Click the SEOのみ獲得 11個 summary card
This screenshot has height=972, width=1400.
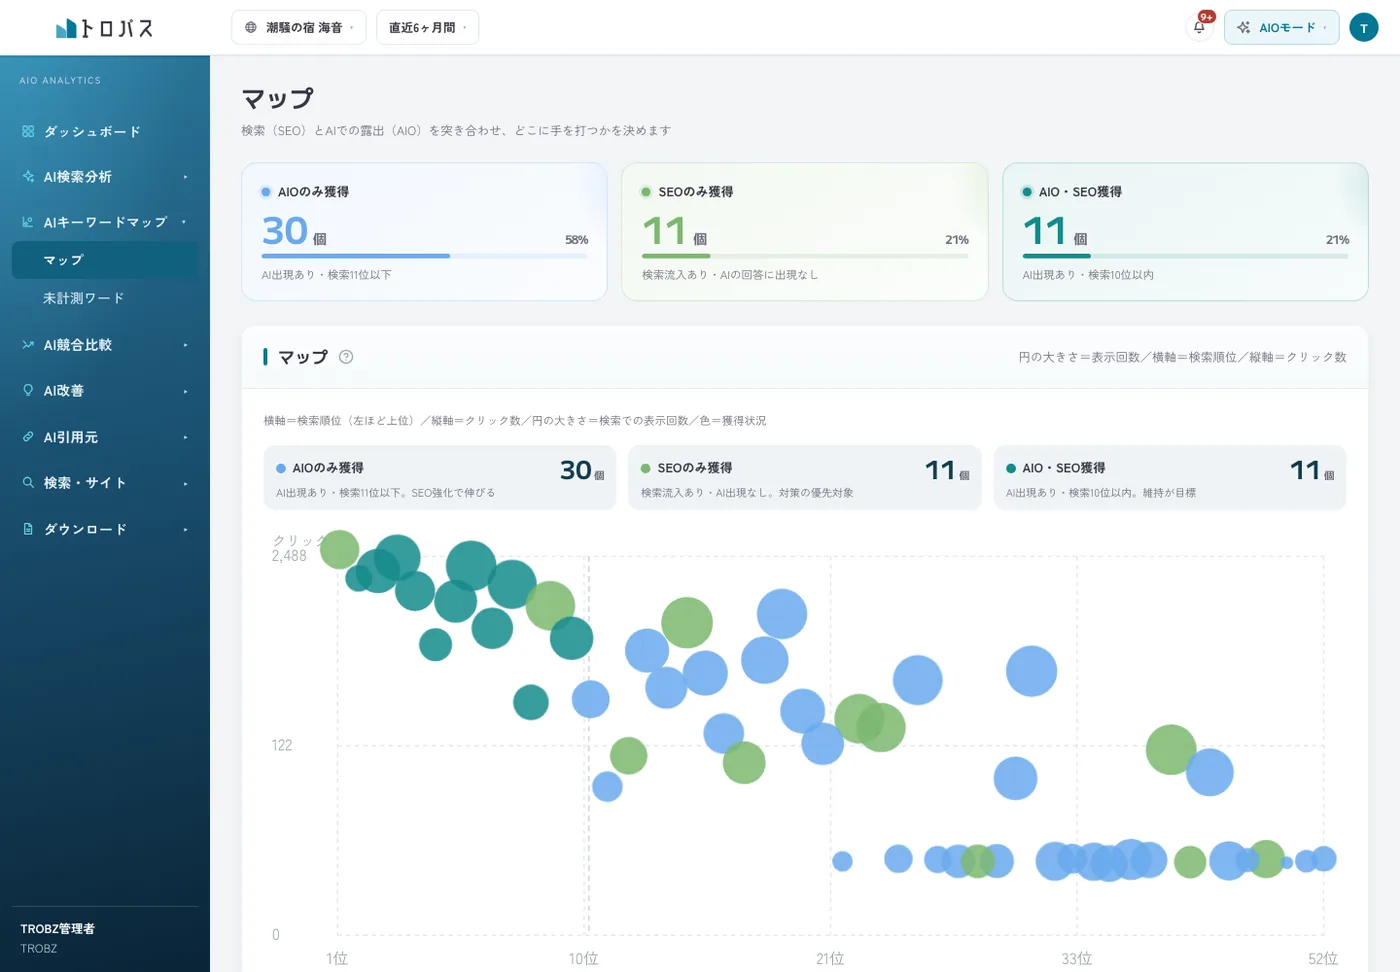(805, 232)
